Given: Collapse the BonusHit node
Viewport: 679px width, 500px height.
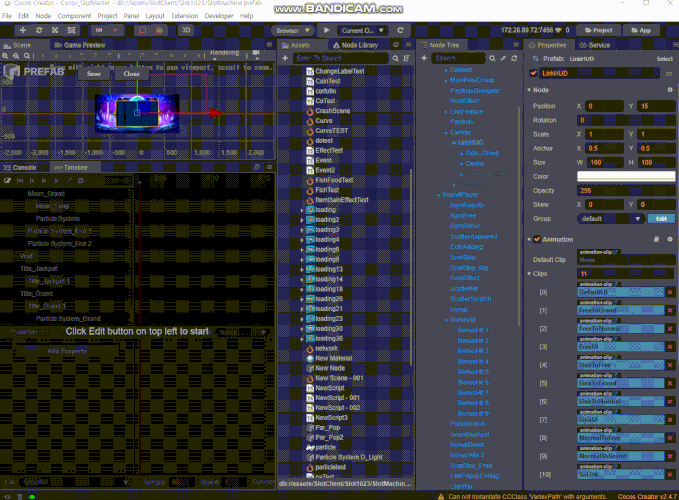Looking at the screenshot, I should pyautogui.click(x=446, y=320).
